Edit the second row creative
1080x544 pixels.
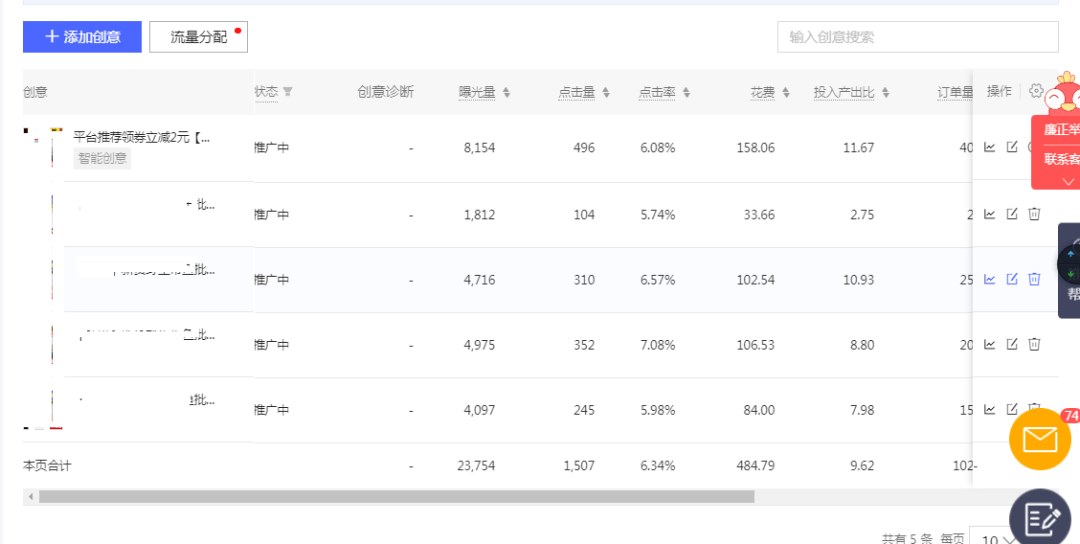tap(1012, 214)
